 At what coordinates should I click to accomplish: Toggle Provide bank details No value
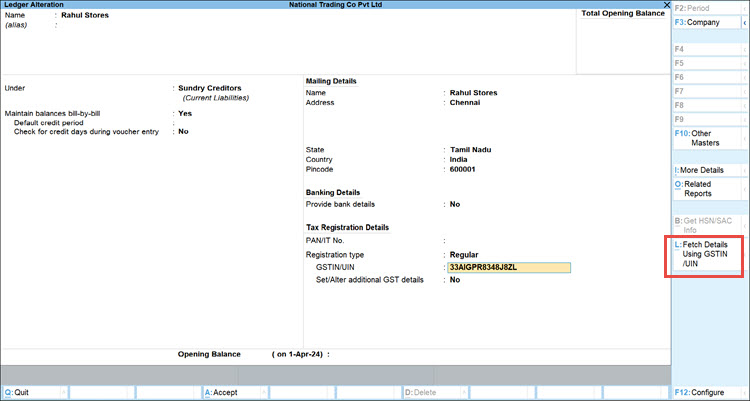pos(455,204)
